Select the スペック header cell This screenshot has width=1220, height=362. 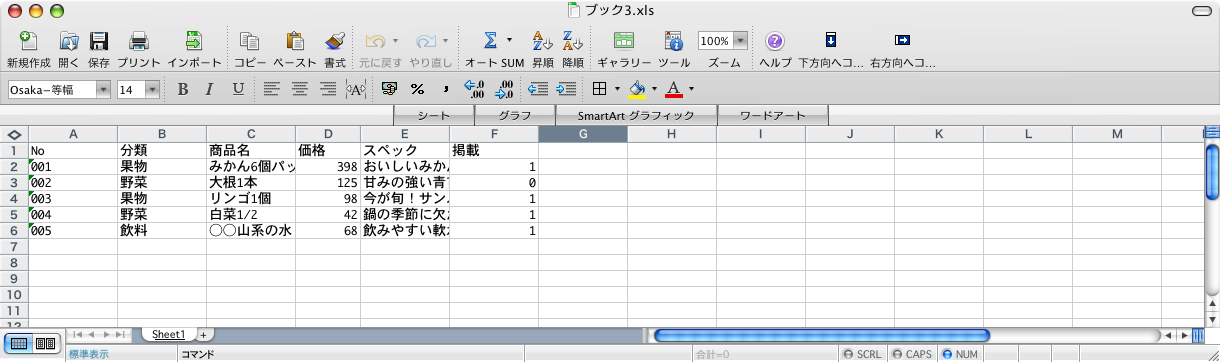click(405, 151)
